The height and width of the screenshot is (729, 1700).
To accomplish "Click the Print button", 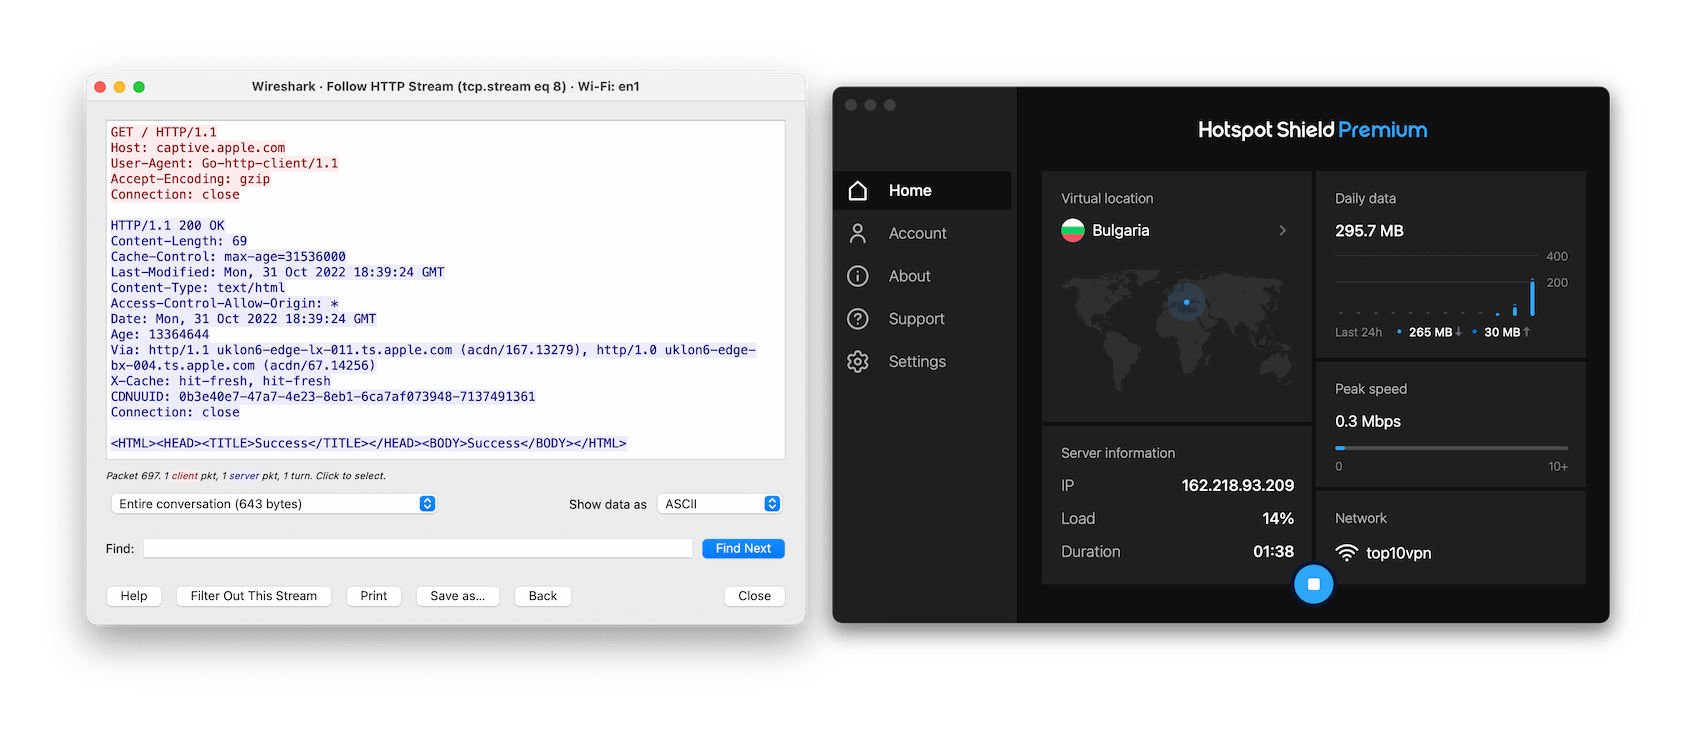I will point(374,596).
